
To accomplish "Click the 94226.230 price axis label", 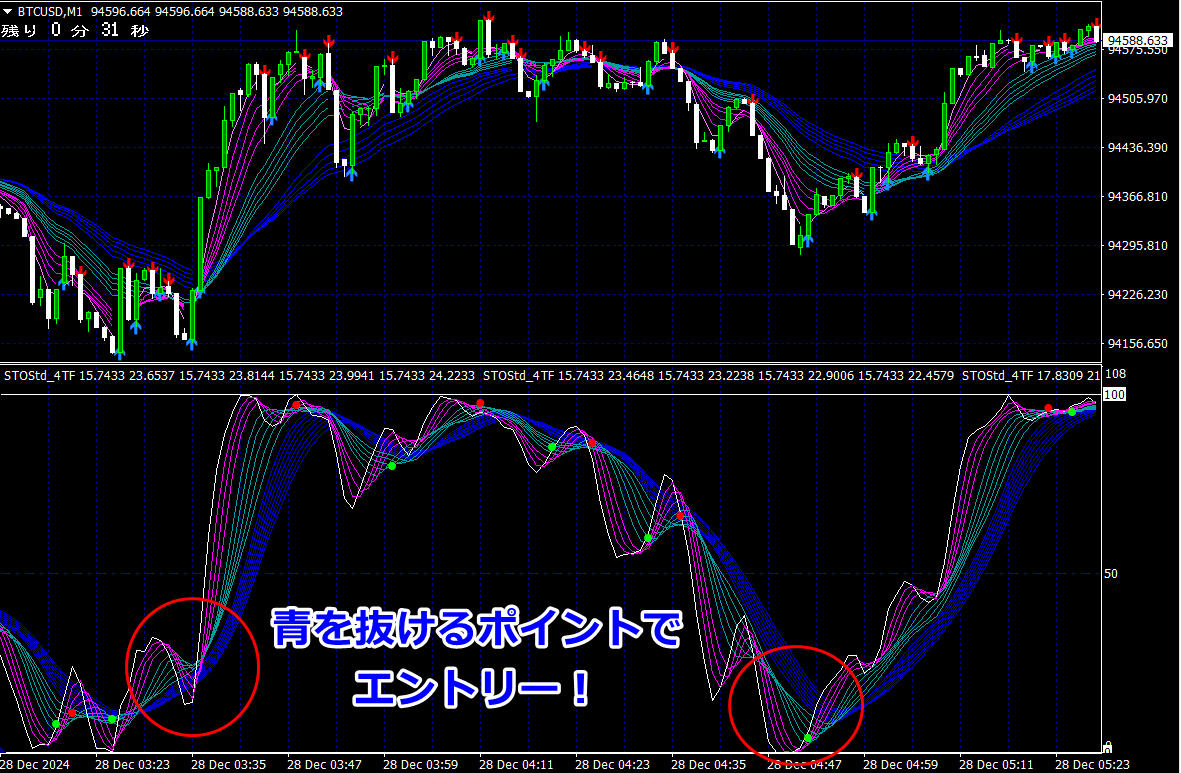I will (1137, 295).
